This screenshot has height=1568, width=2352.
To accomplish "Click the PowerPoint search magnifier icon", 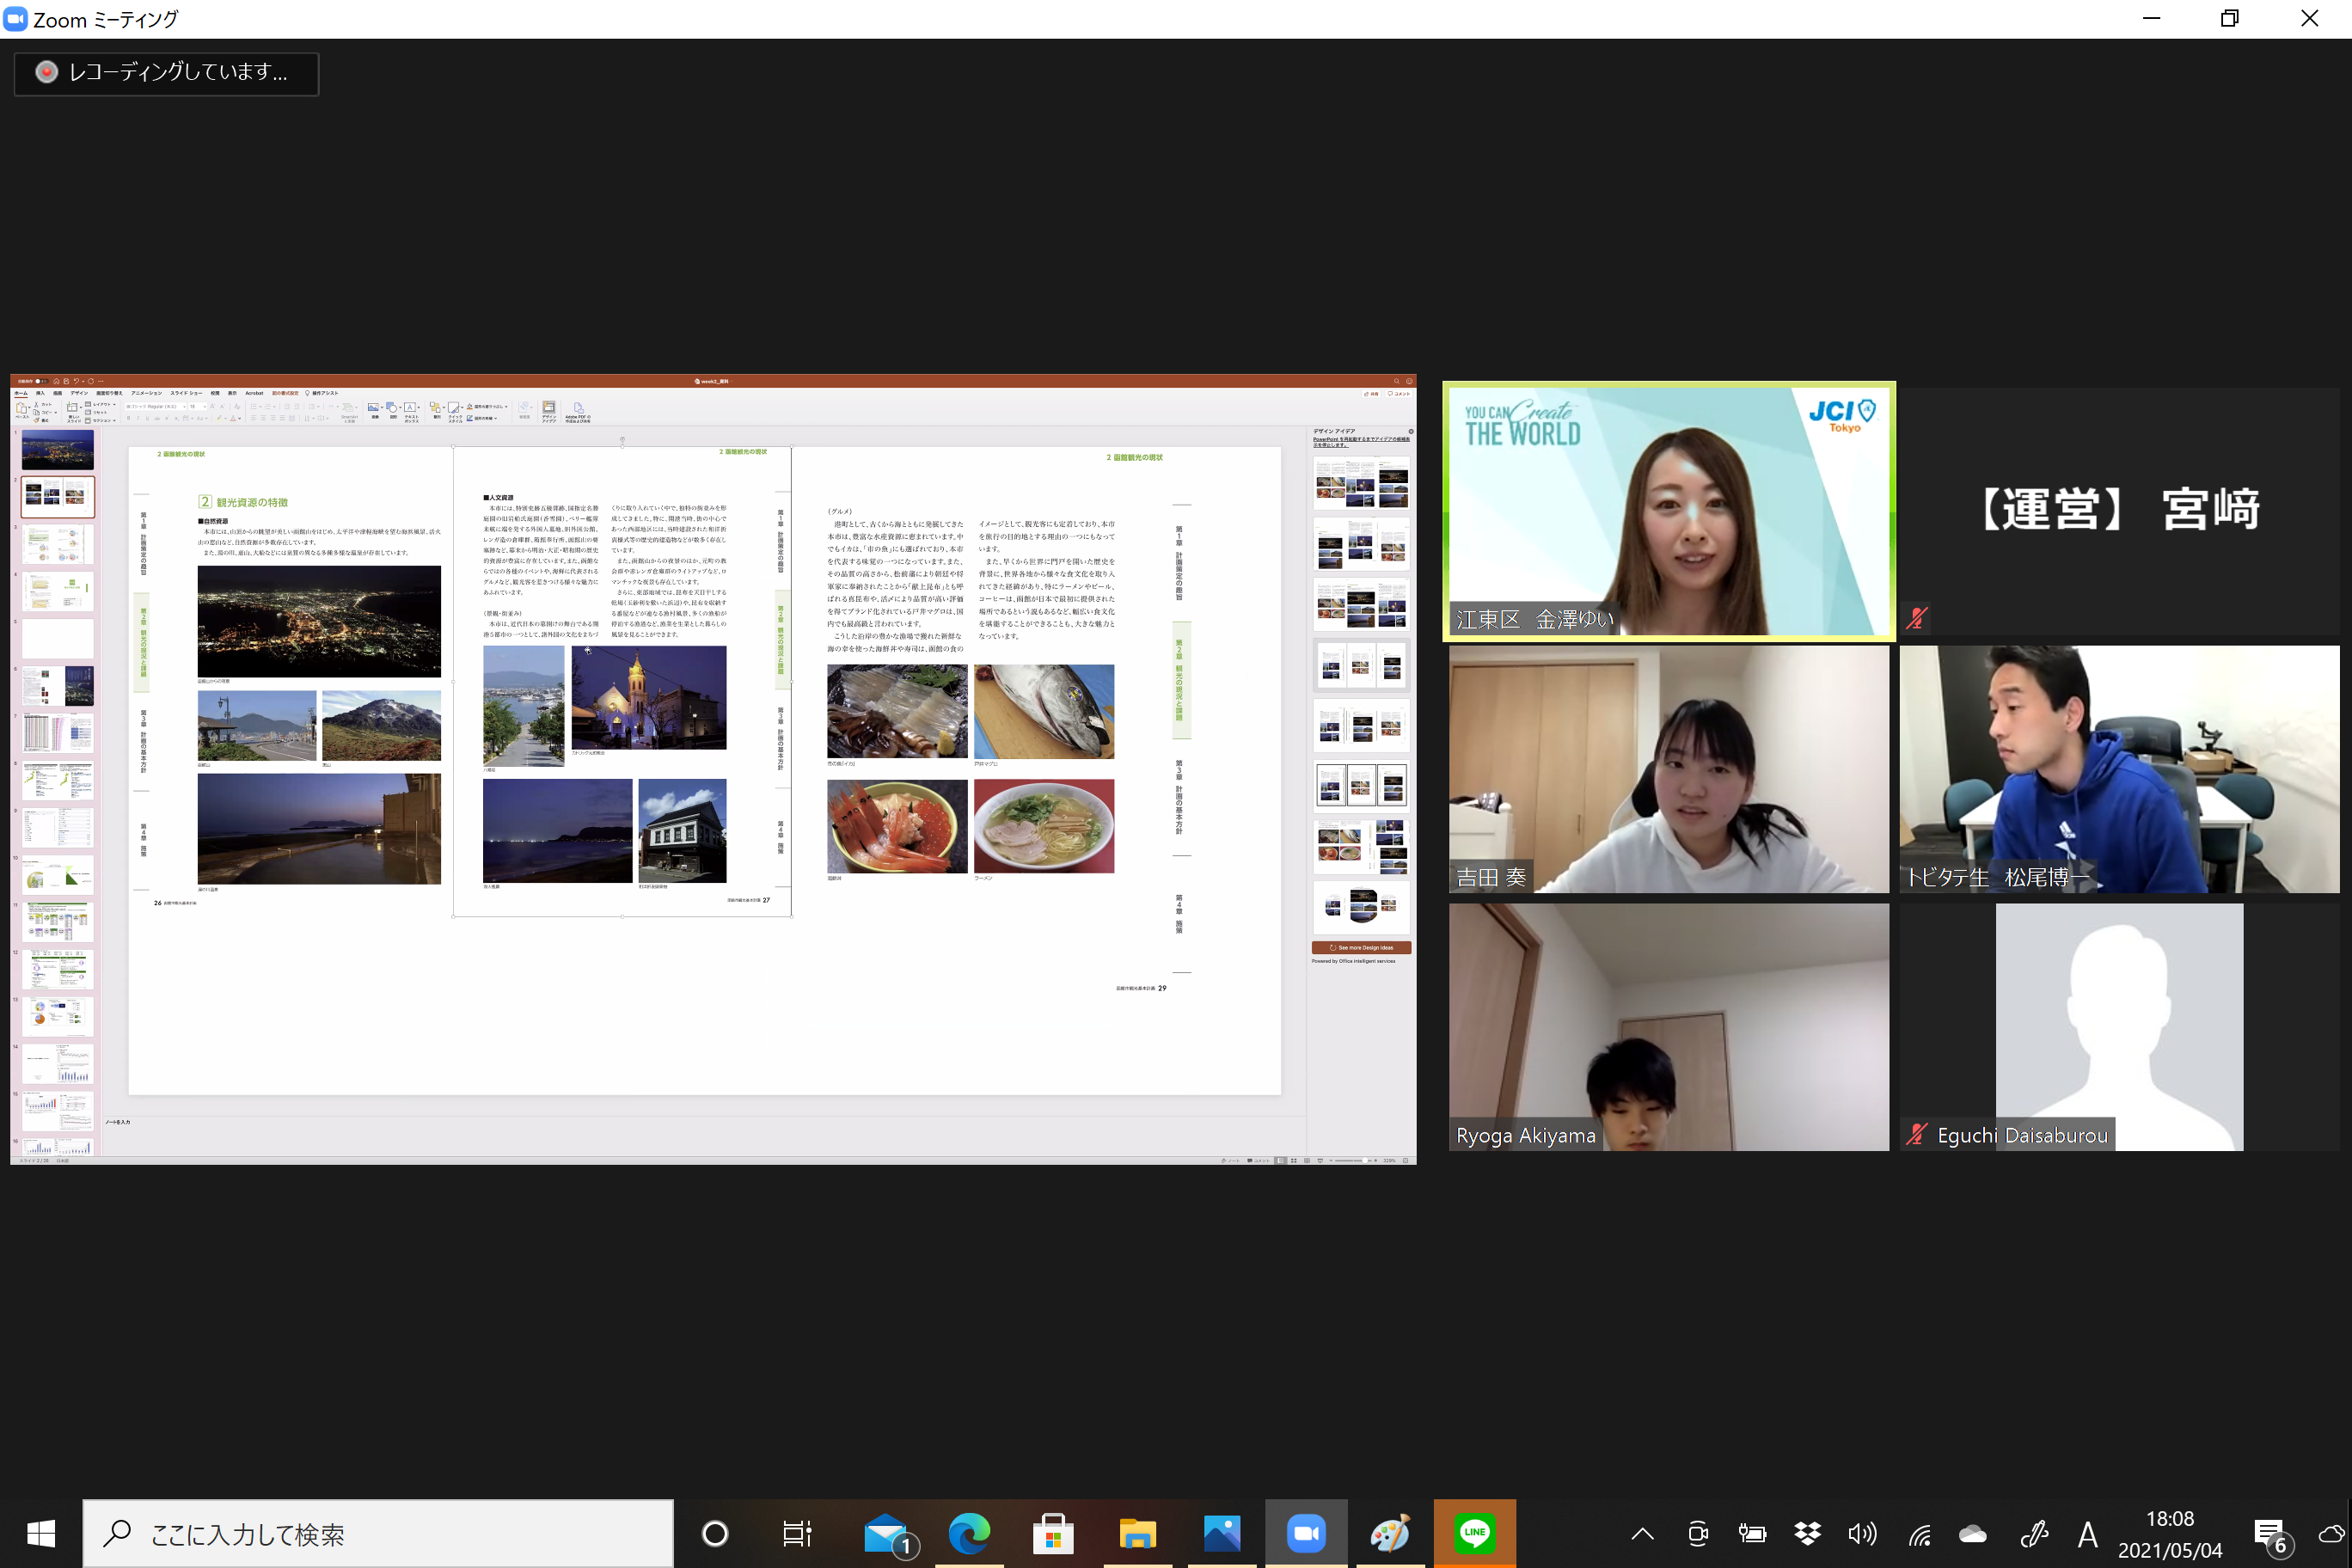I will point(1397,381).
